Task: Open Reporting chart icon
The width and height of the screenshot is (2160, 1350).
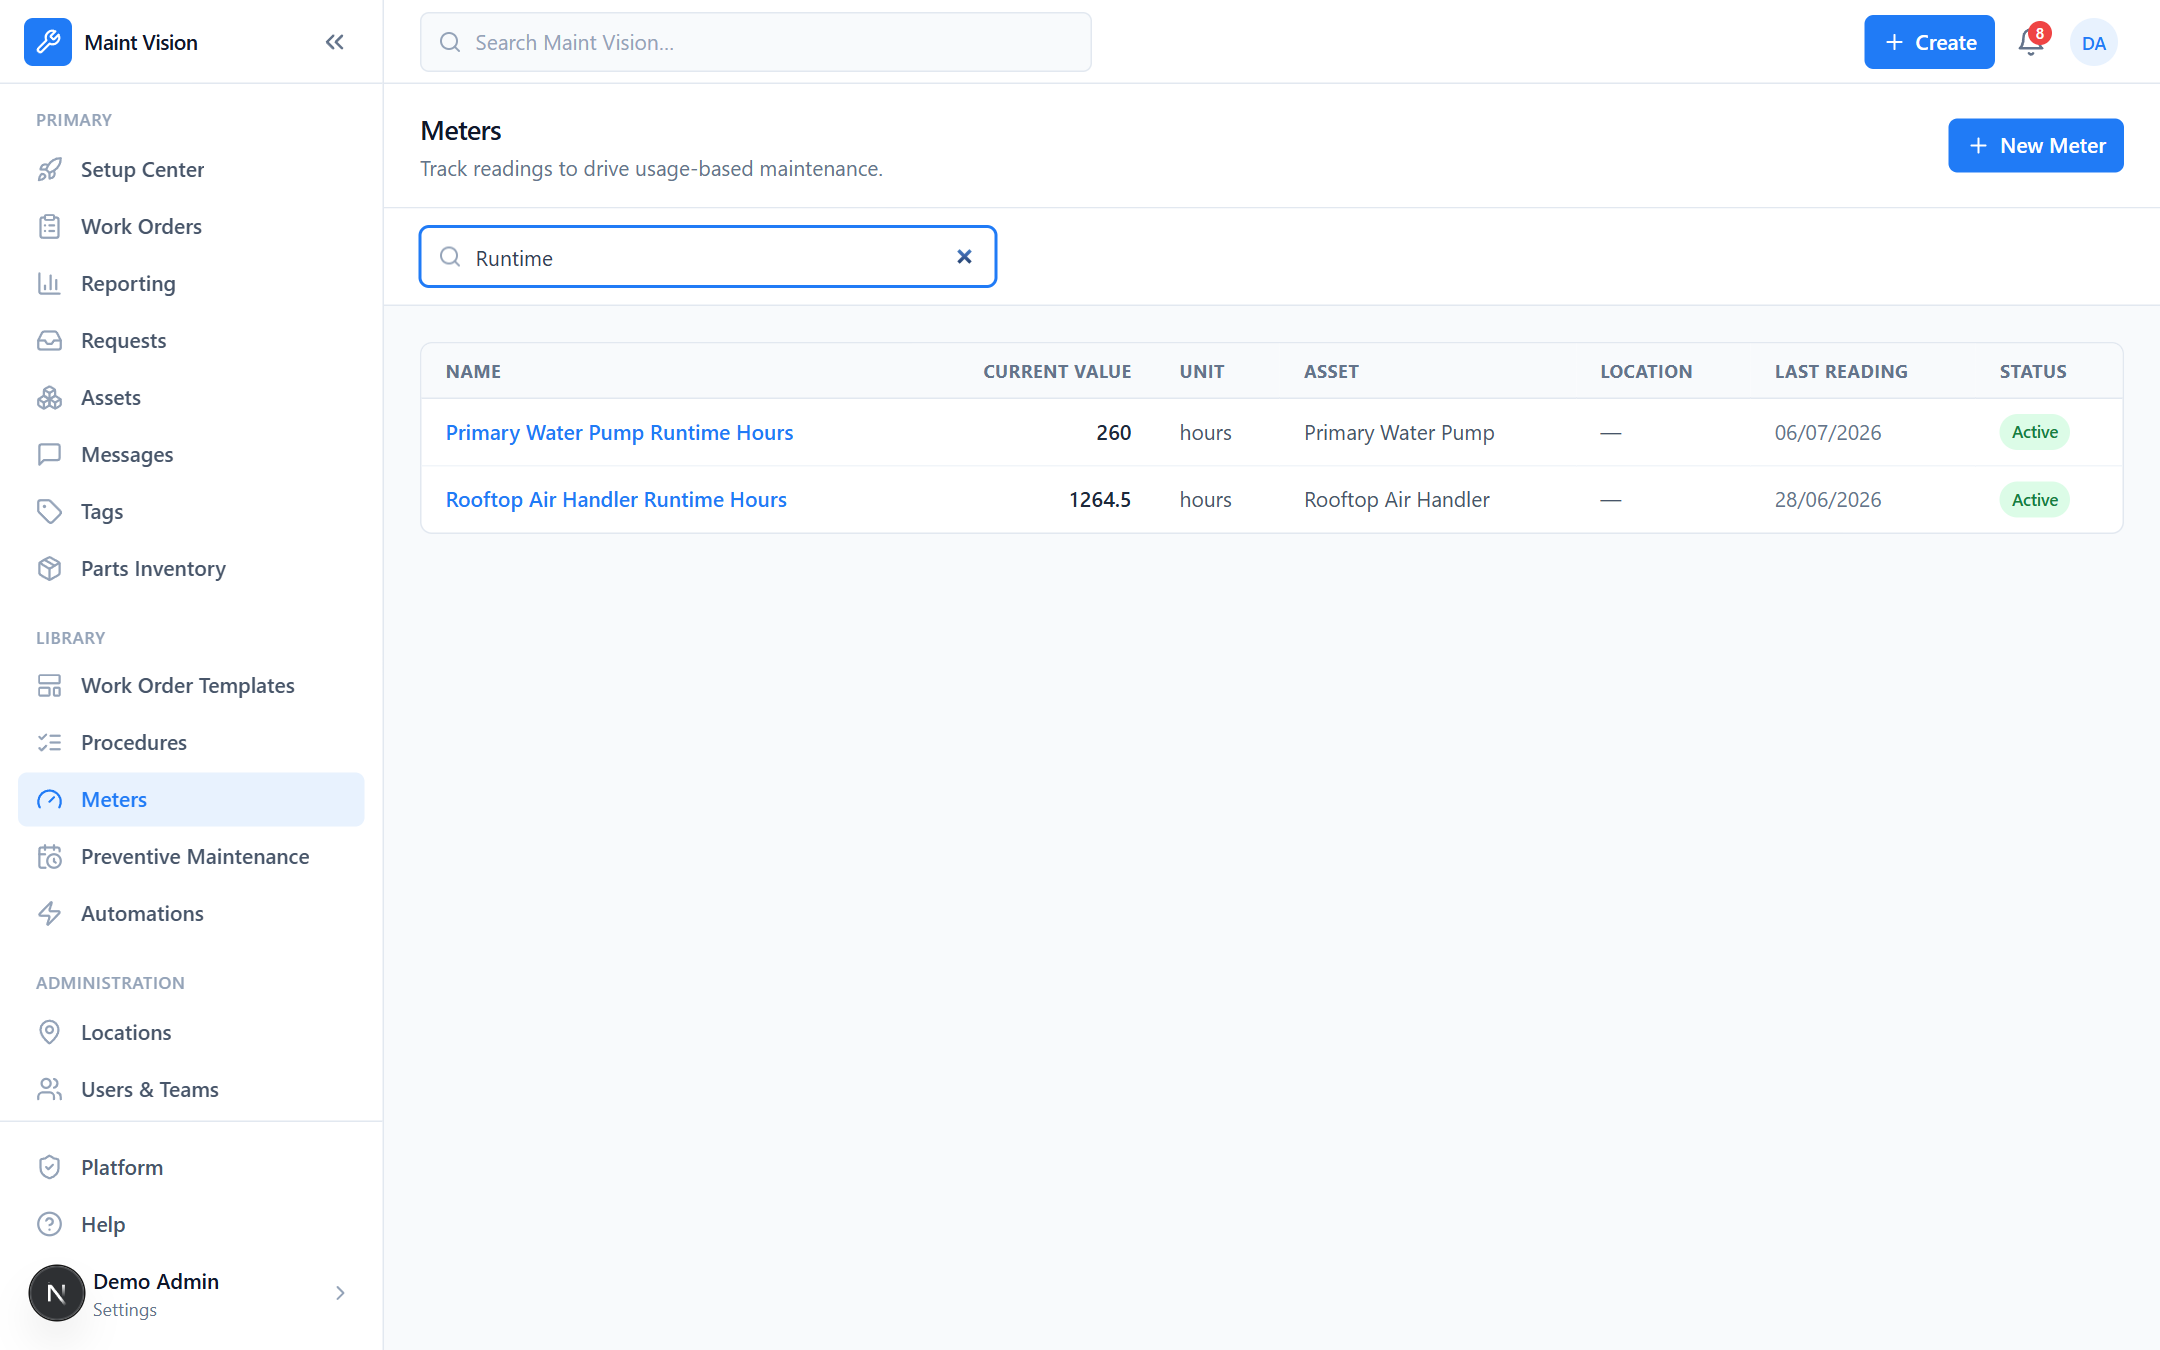Action: [49, 284]
